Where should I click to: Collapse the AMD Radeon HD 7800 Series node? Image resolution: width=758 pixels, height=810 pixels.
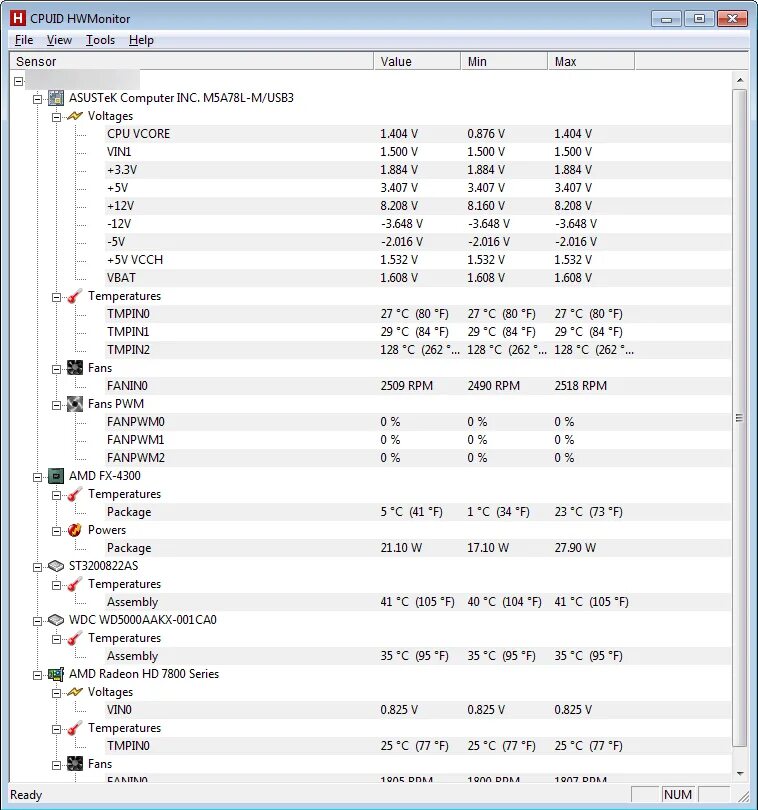[37, 675]
